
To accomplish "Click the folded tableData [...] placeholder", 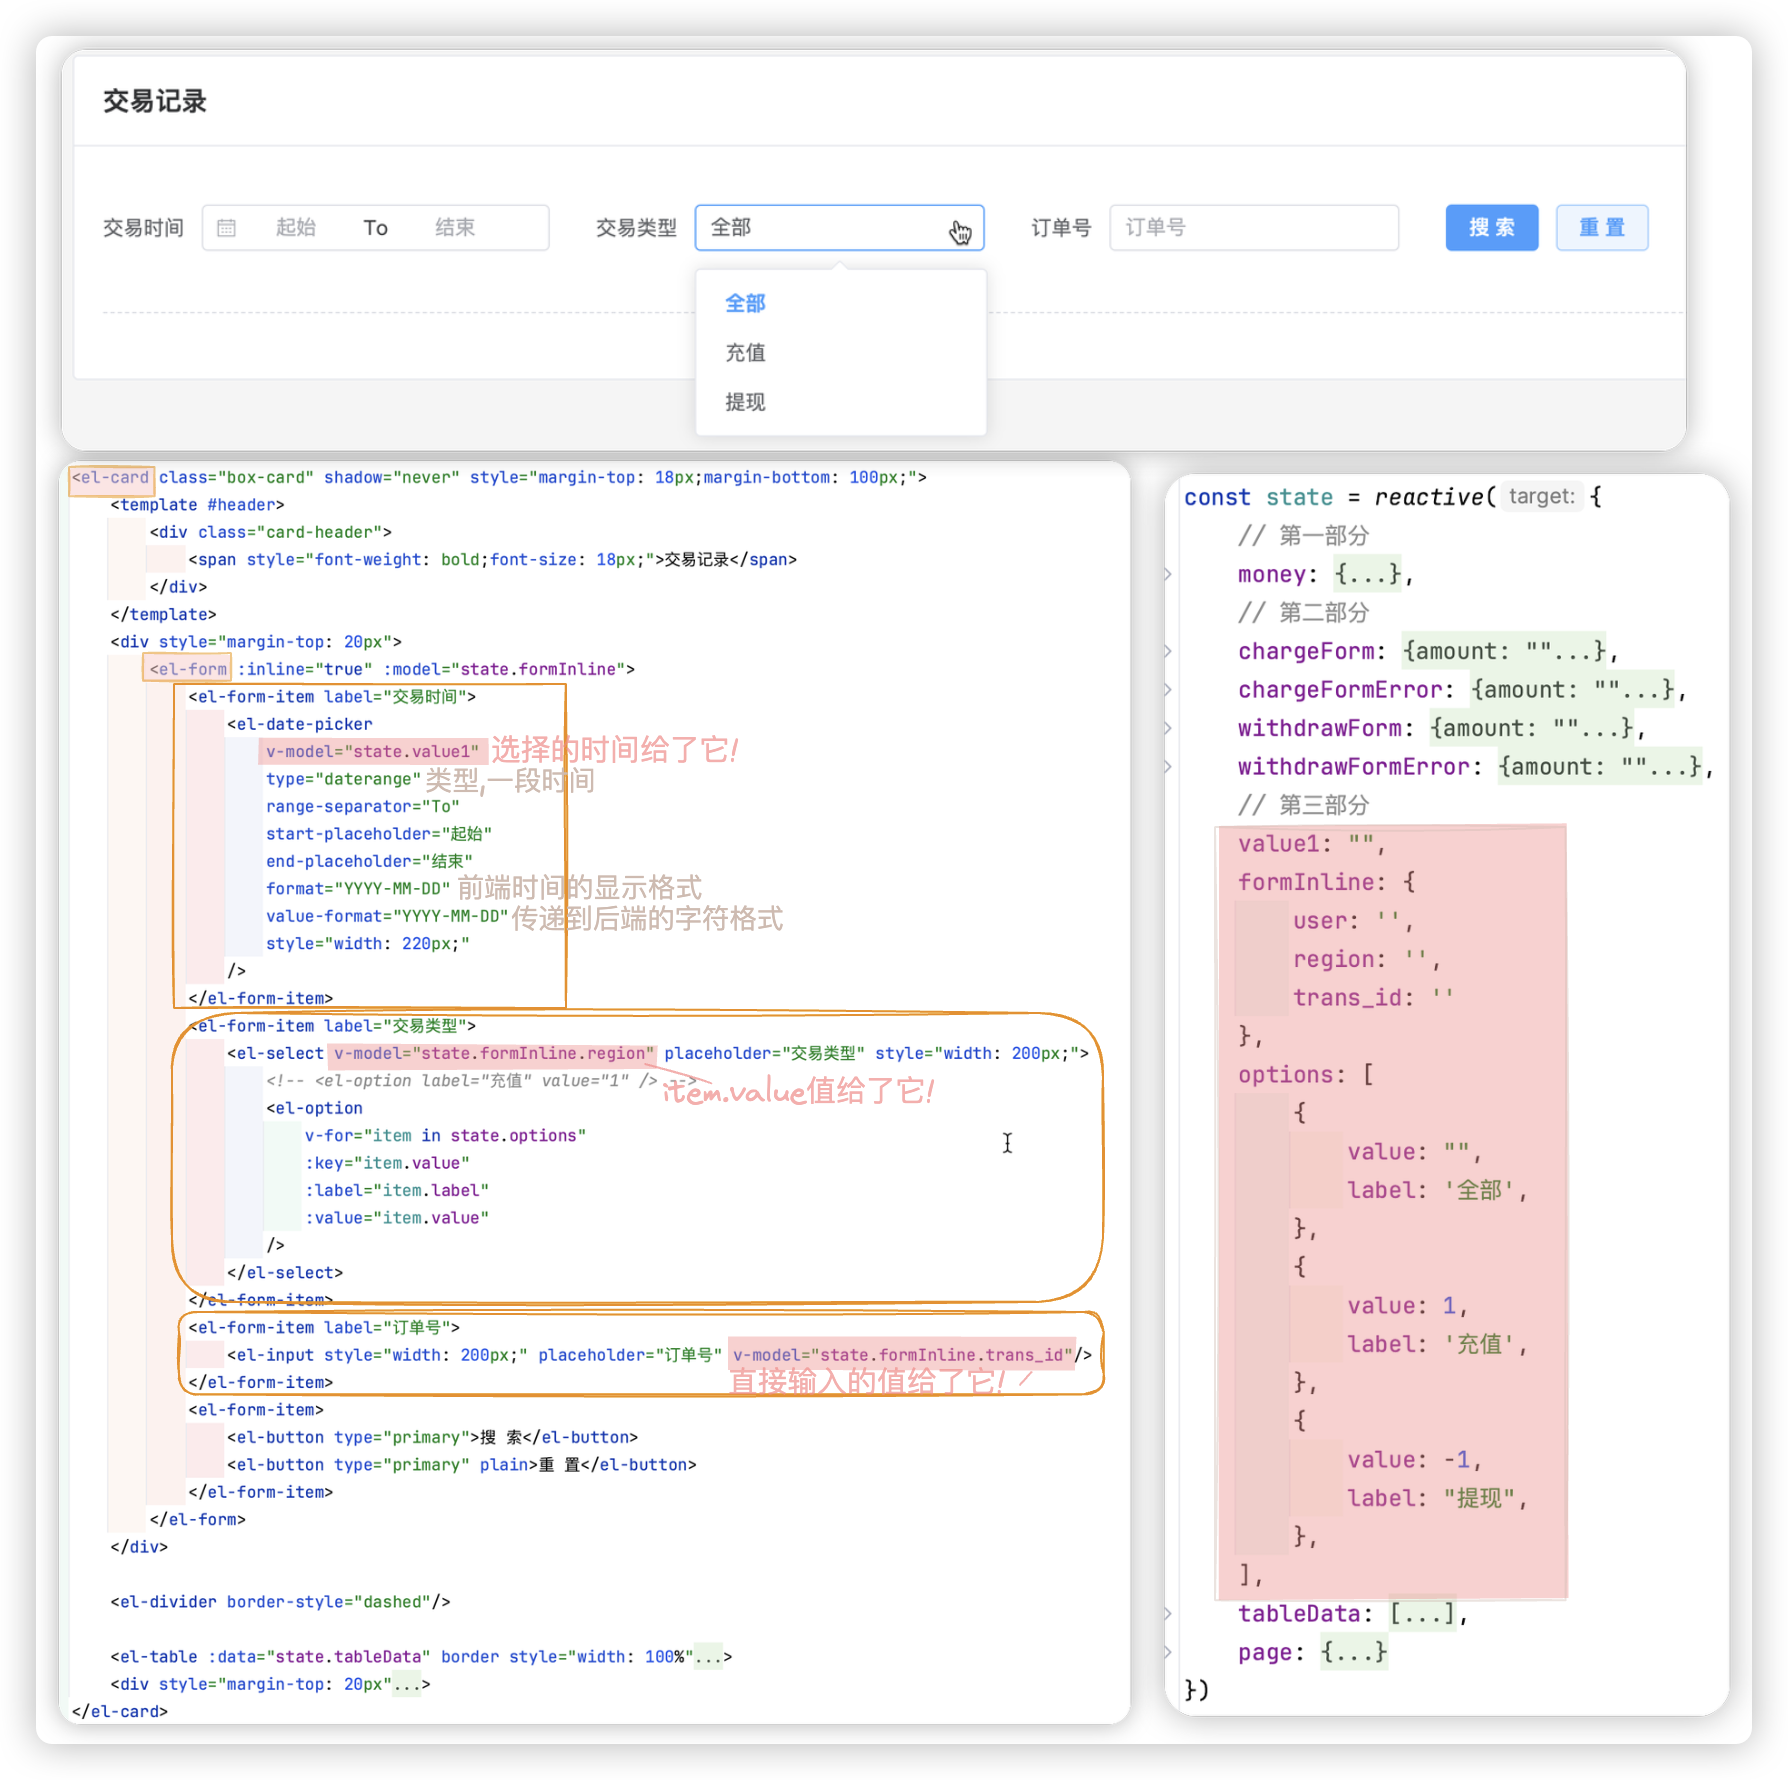I will [x=1422, y=1614].
